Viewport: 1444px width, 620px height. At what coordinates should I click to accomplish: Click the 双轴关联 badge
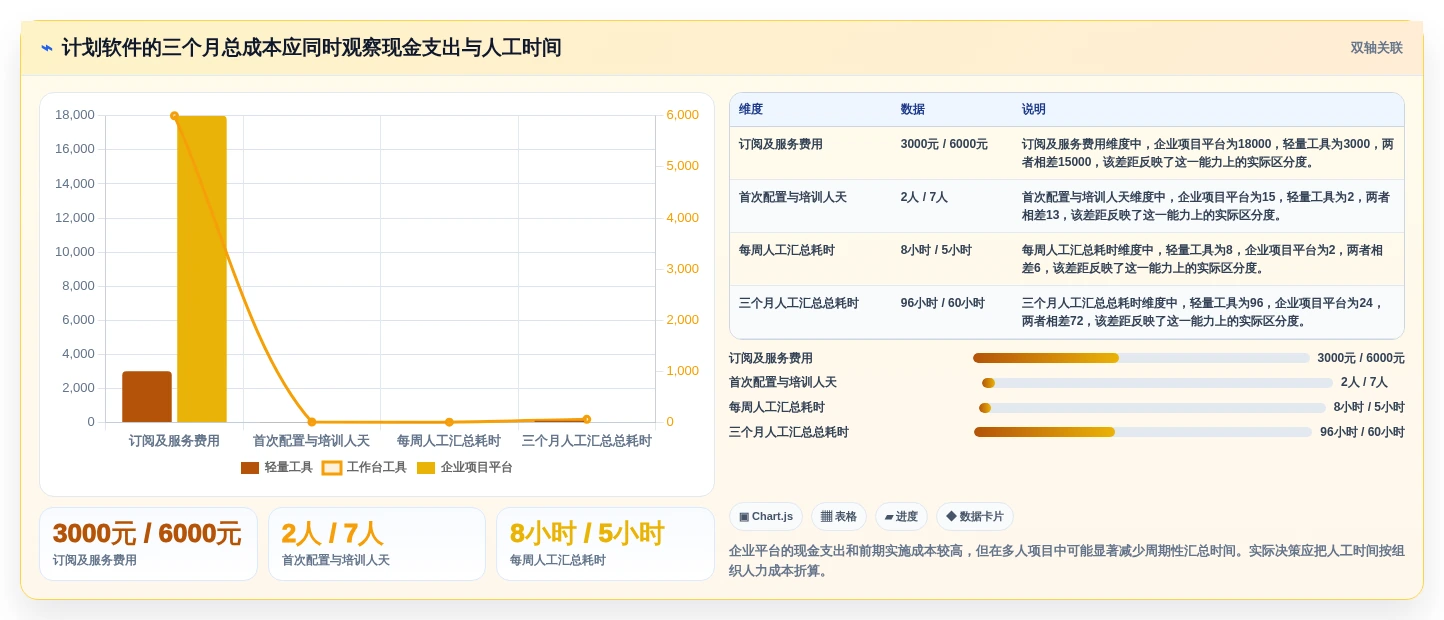[x=1376, y=48]
